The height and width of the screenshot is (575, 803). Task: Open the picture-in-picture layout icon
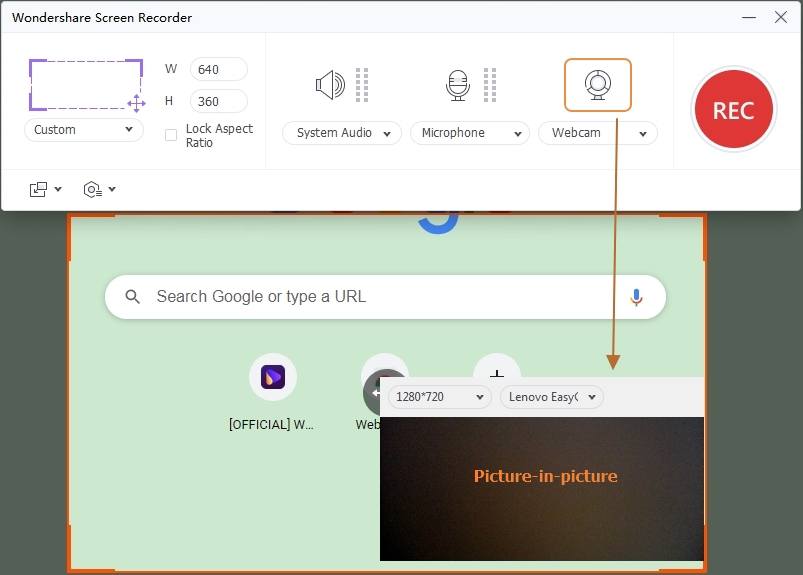pos(38,189)
